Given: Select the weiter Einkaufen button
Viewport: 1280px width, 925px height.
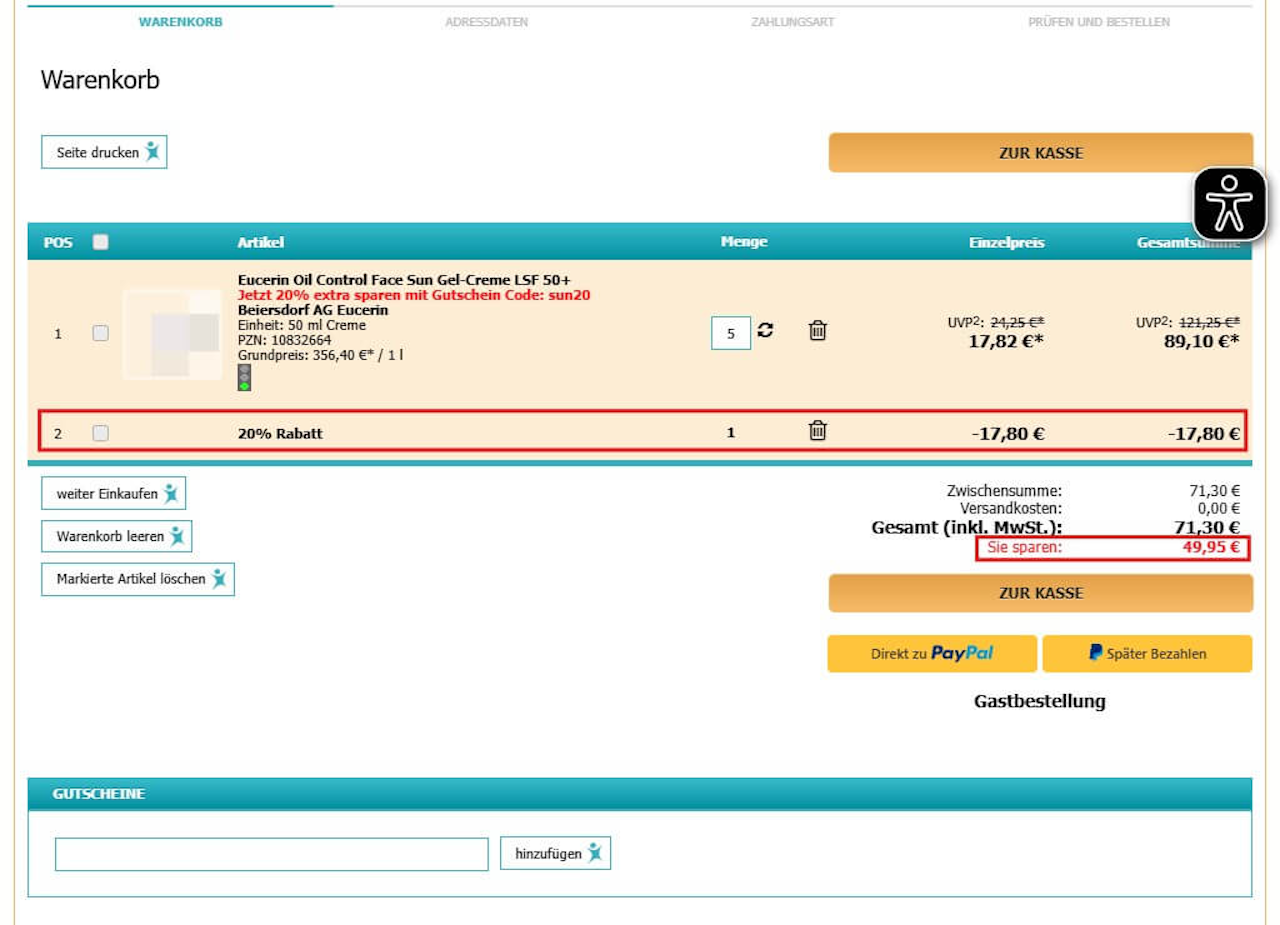Looking at the screenshot, I should coord(113,494).
